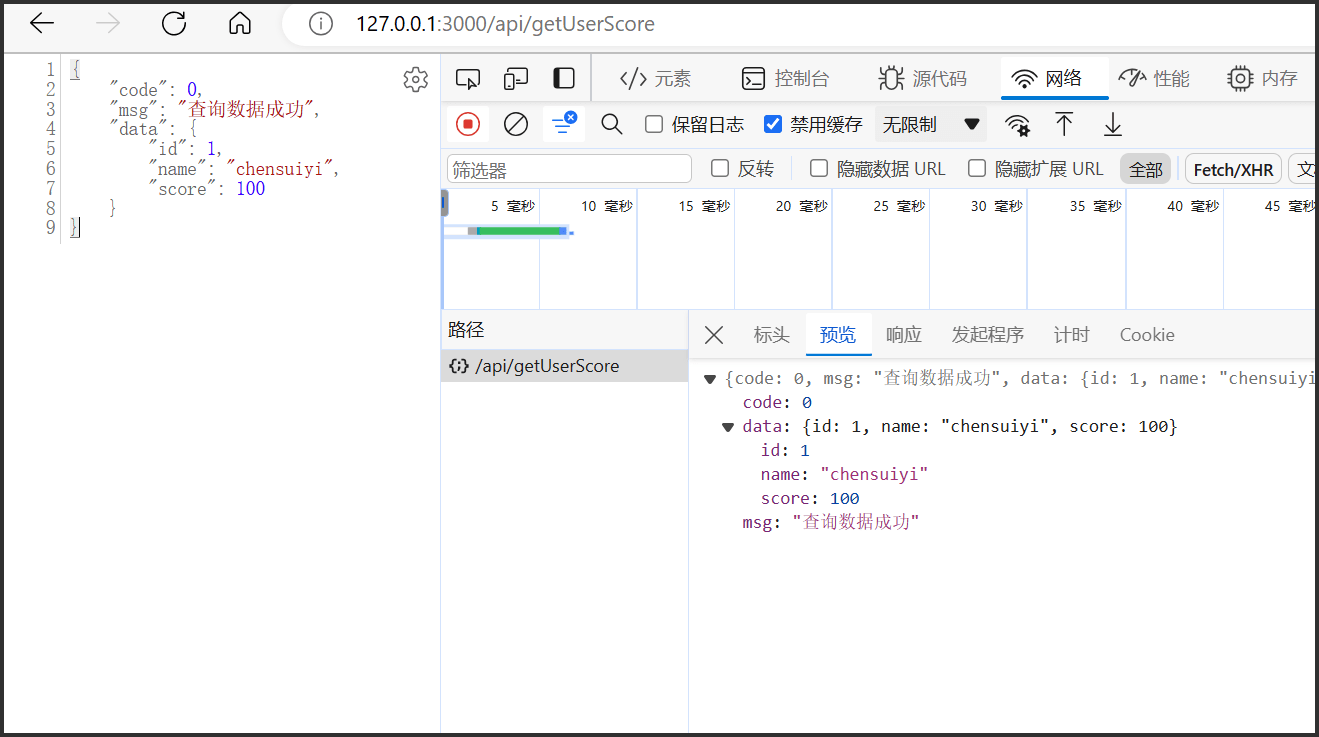Open network search magnifier

(611, 124)
